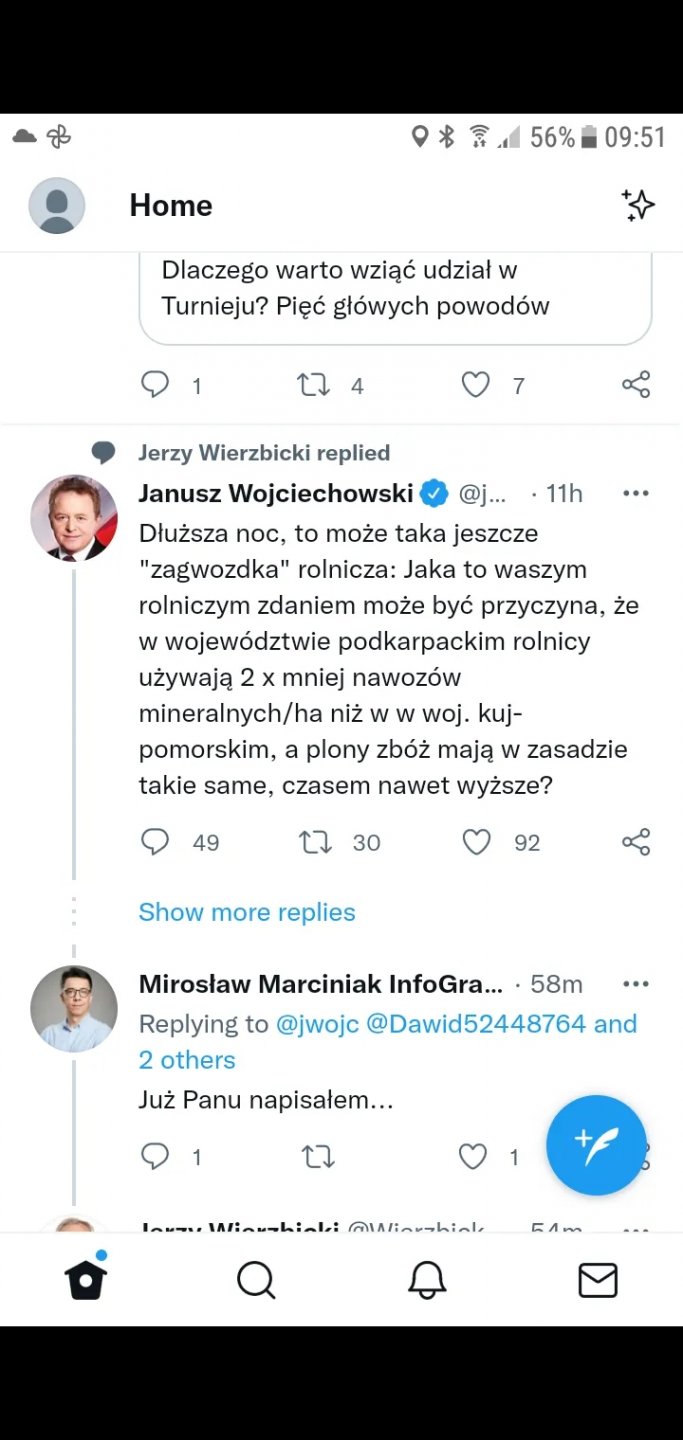Open more options for Janusz Wojciechowski's tweet
This screenshot has height=1440, width=683.
(x=636, y=493)
